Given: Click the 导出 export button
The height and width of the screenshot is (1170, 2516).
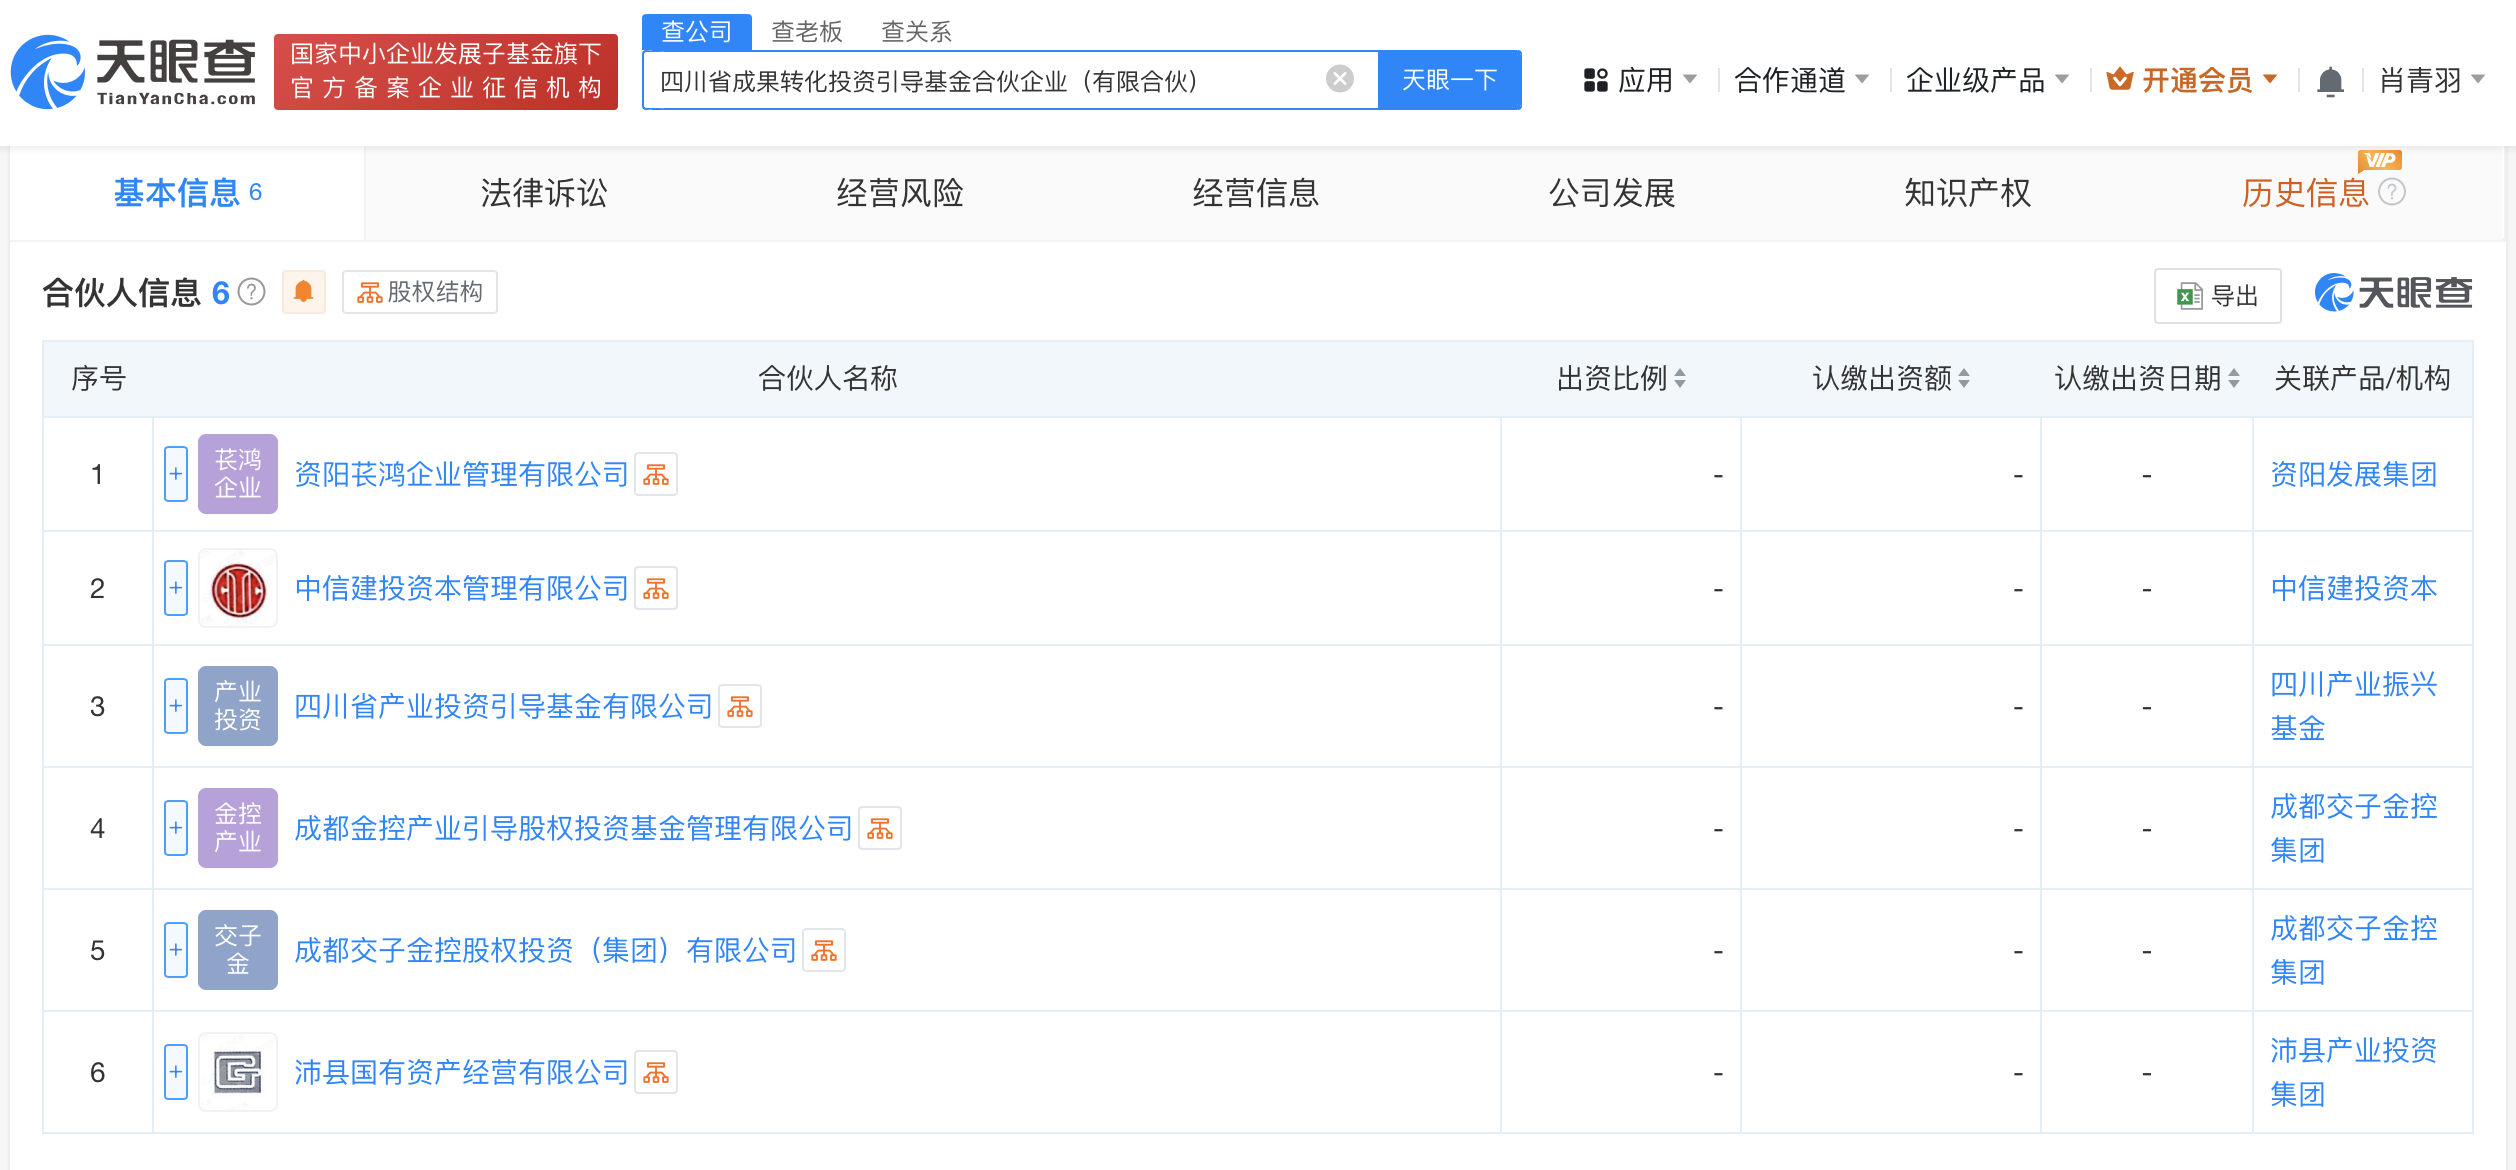Looking at the screenshot, I should [x=2217, y=296].
